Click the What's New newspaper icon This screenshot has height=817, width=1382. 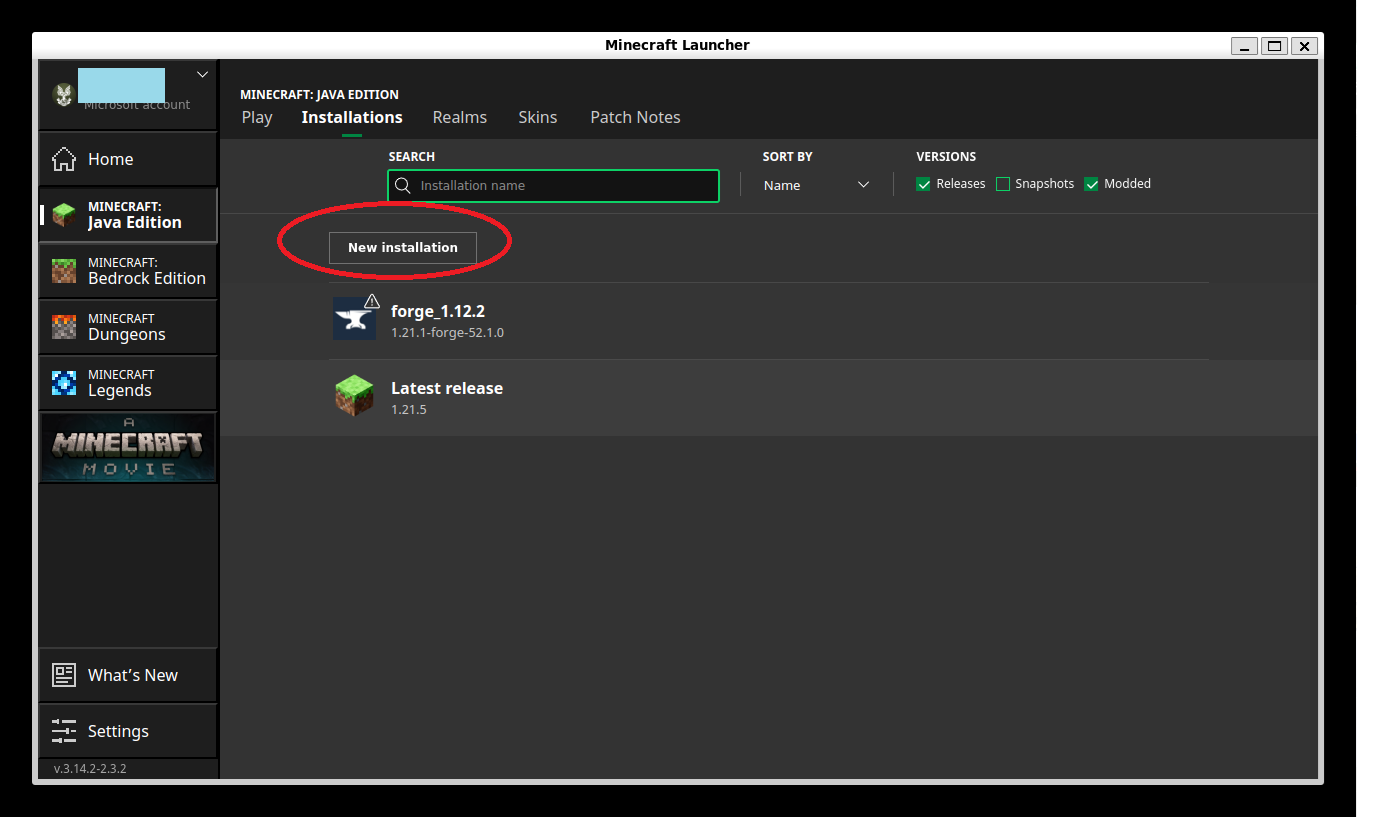[x=64, y=675]
